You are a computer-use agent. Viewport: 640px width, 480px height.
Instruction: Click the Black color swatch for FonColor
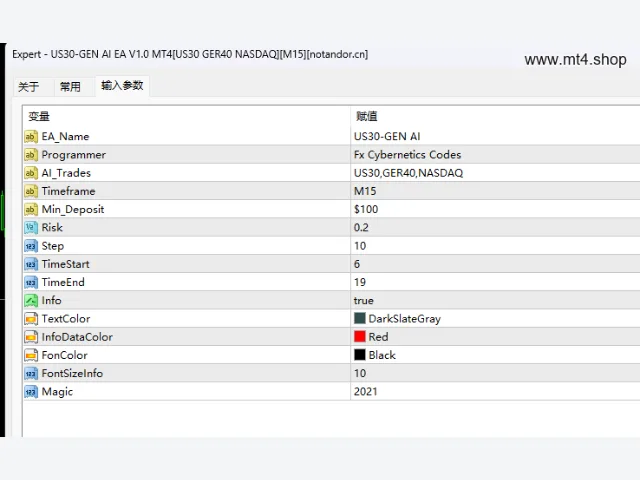360,355
